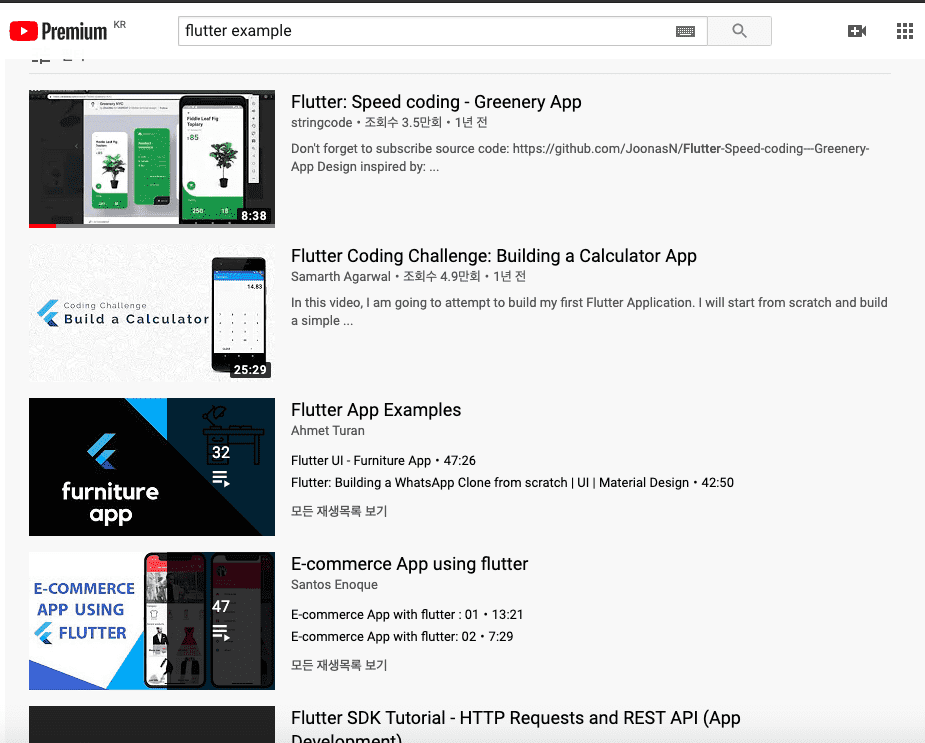Screen dimensions: 925x743
Task: Click the red watch-progress bar on Greenery thumbnail
Action: coord(42,225)
